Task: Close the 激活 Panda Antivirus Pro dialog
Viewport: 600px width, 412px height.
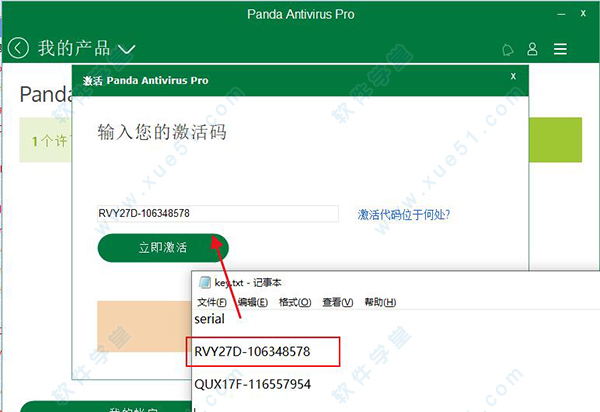Action: click(x=513, y=76)
